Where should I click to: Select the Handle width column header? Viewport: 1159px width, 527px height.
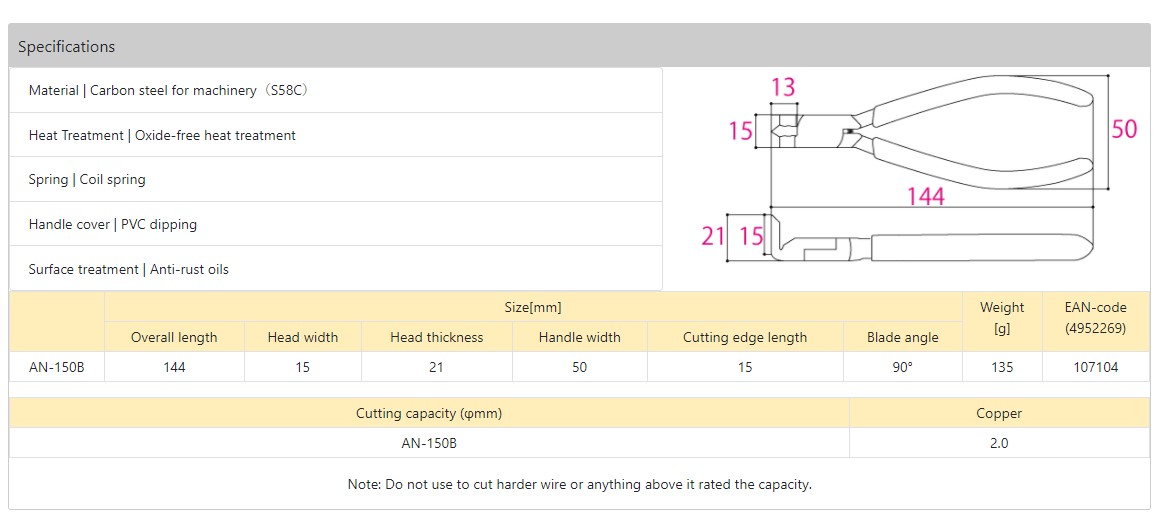(x=580, y=337)
